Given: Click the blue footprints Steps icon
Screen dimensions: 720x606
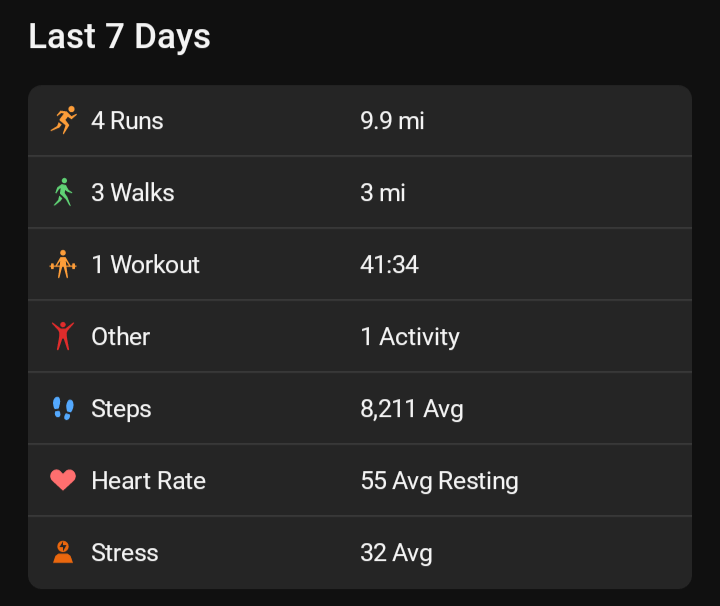Looking at the screenshot, I should (x=63, y=409).
